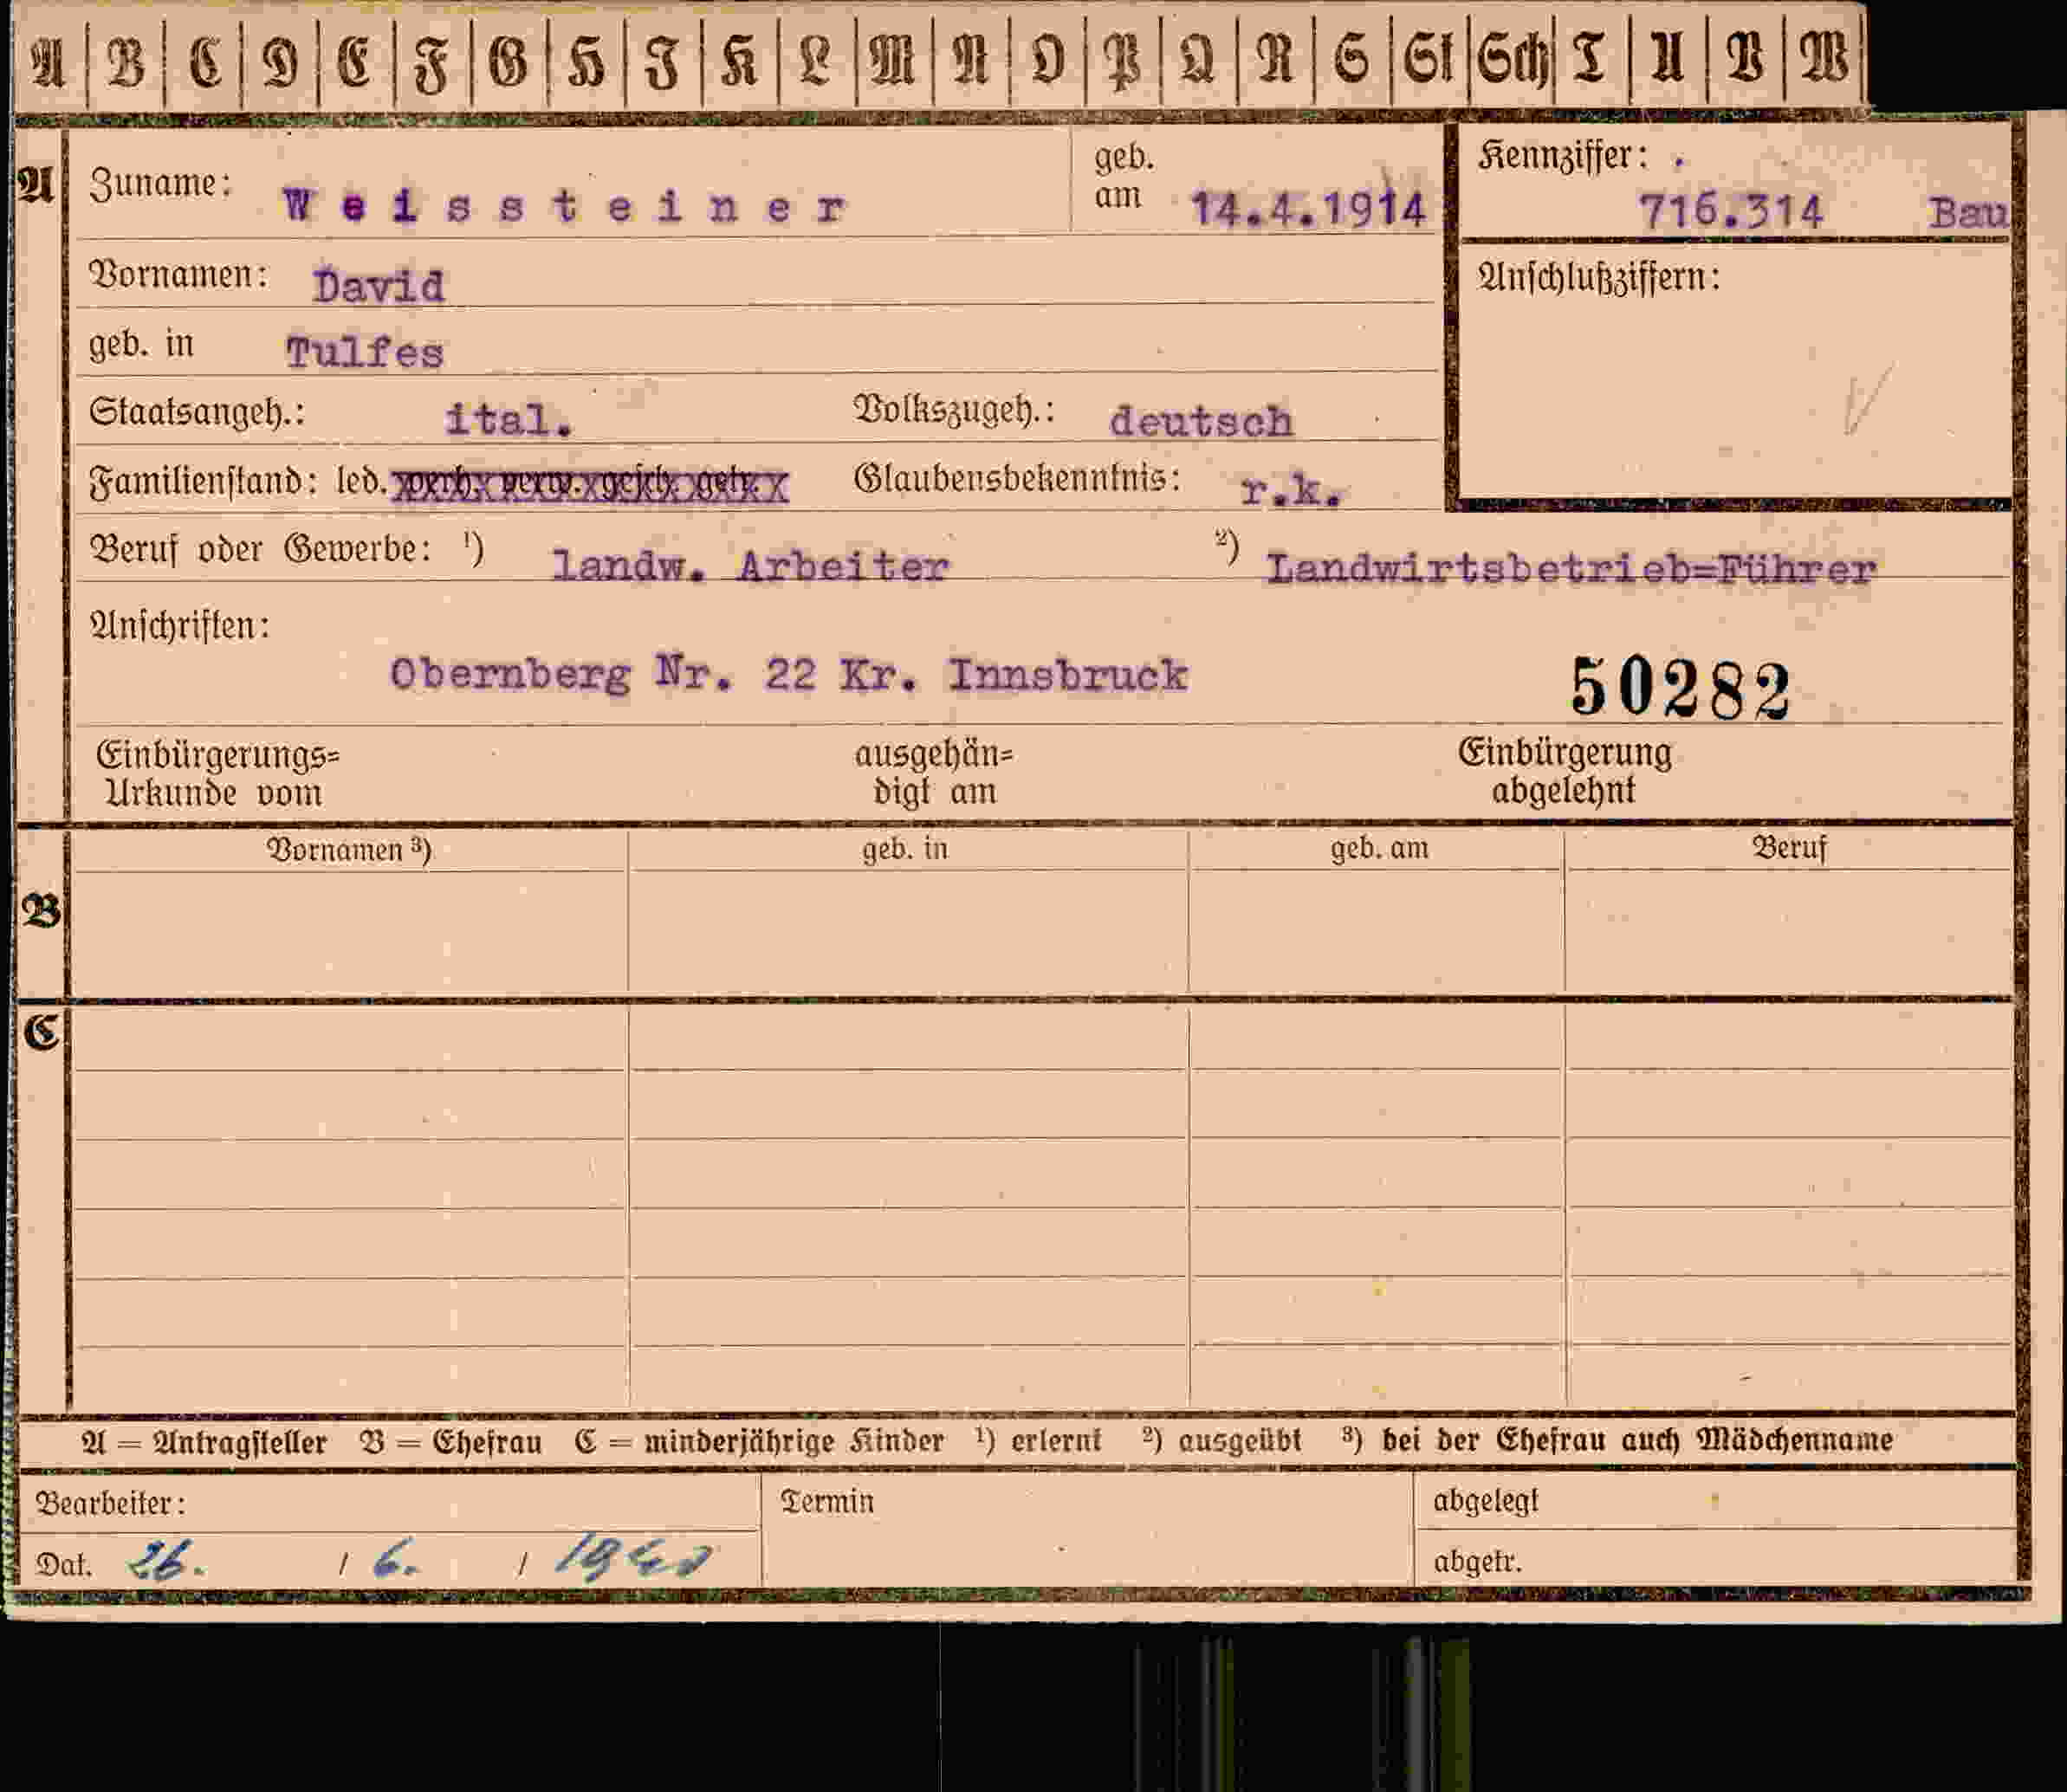
Task: Click the "abgelegt" label
Action: pyautogui.click(x=1485, y=1501)
